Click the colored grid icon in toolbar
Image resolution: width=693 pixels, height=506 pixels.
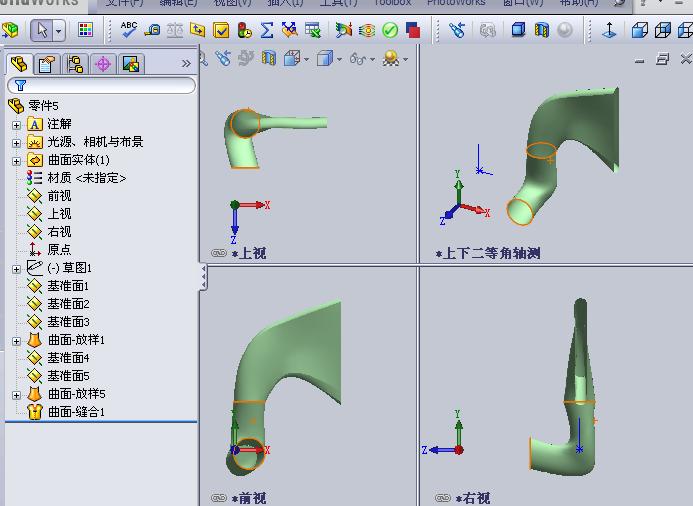tap(85, 30)
